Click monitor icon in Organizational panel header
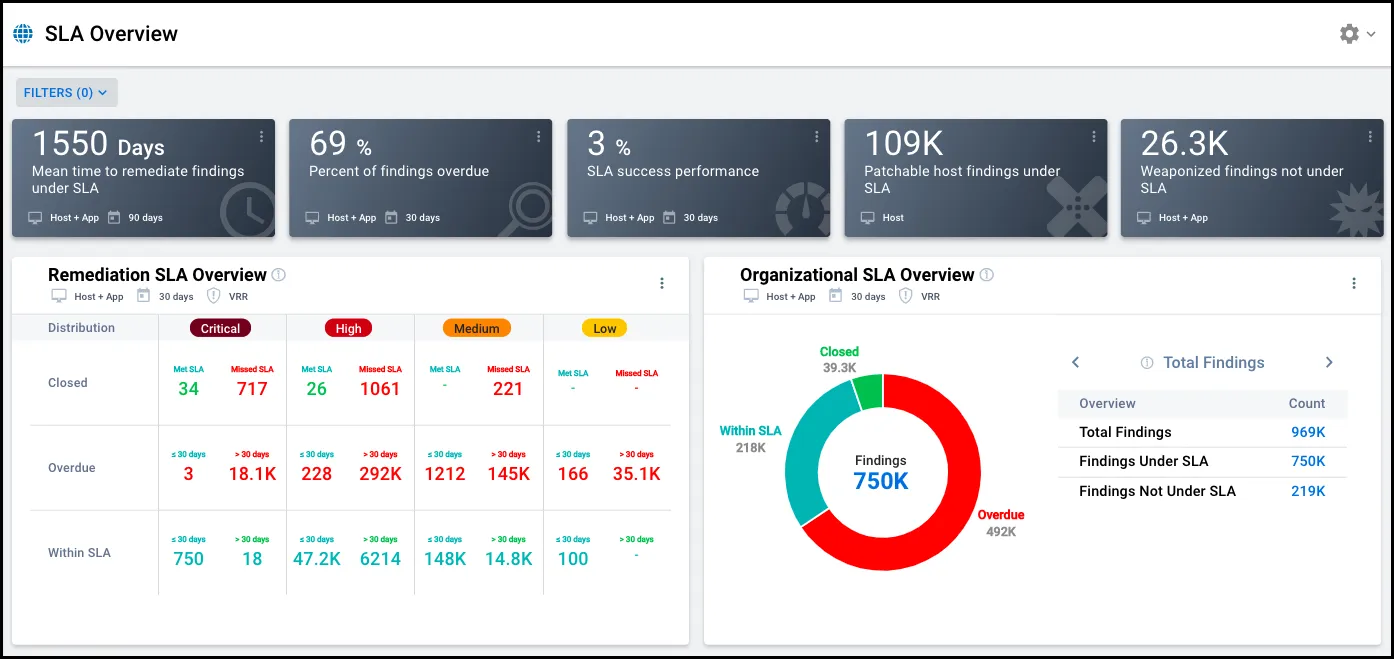 [x=752, y=296]
